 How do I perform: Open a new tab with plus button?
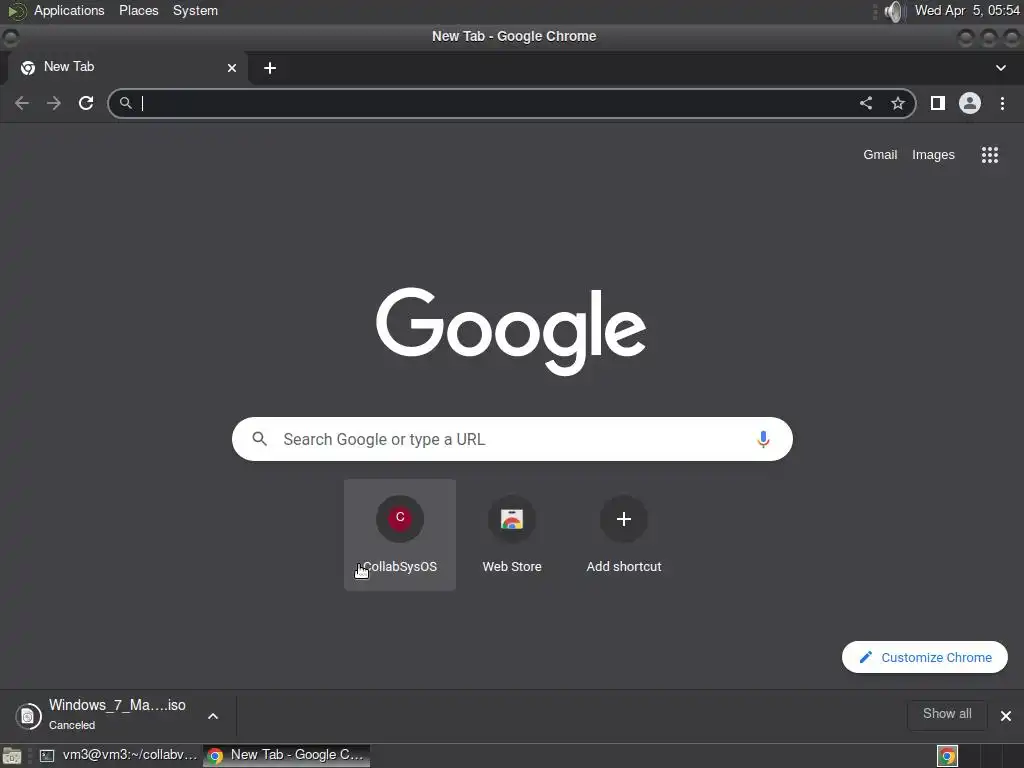(270, 68)
